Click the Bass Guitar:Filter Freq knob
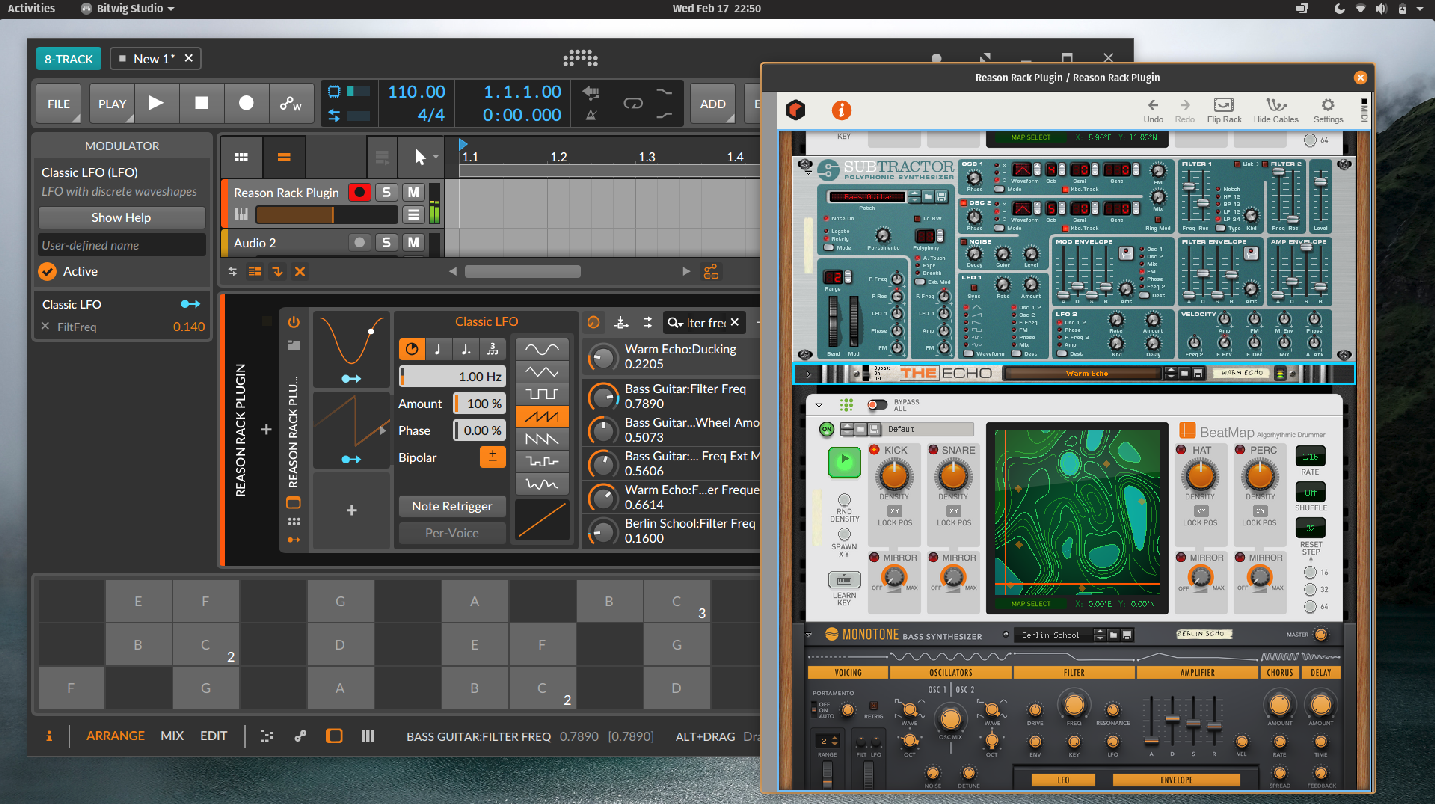Viewport: 1435px width, 804px height. pyautogui.click(x=603, y=396)
